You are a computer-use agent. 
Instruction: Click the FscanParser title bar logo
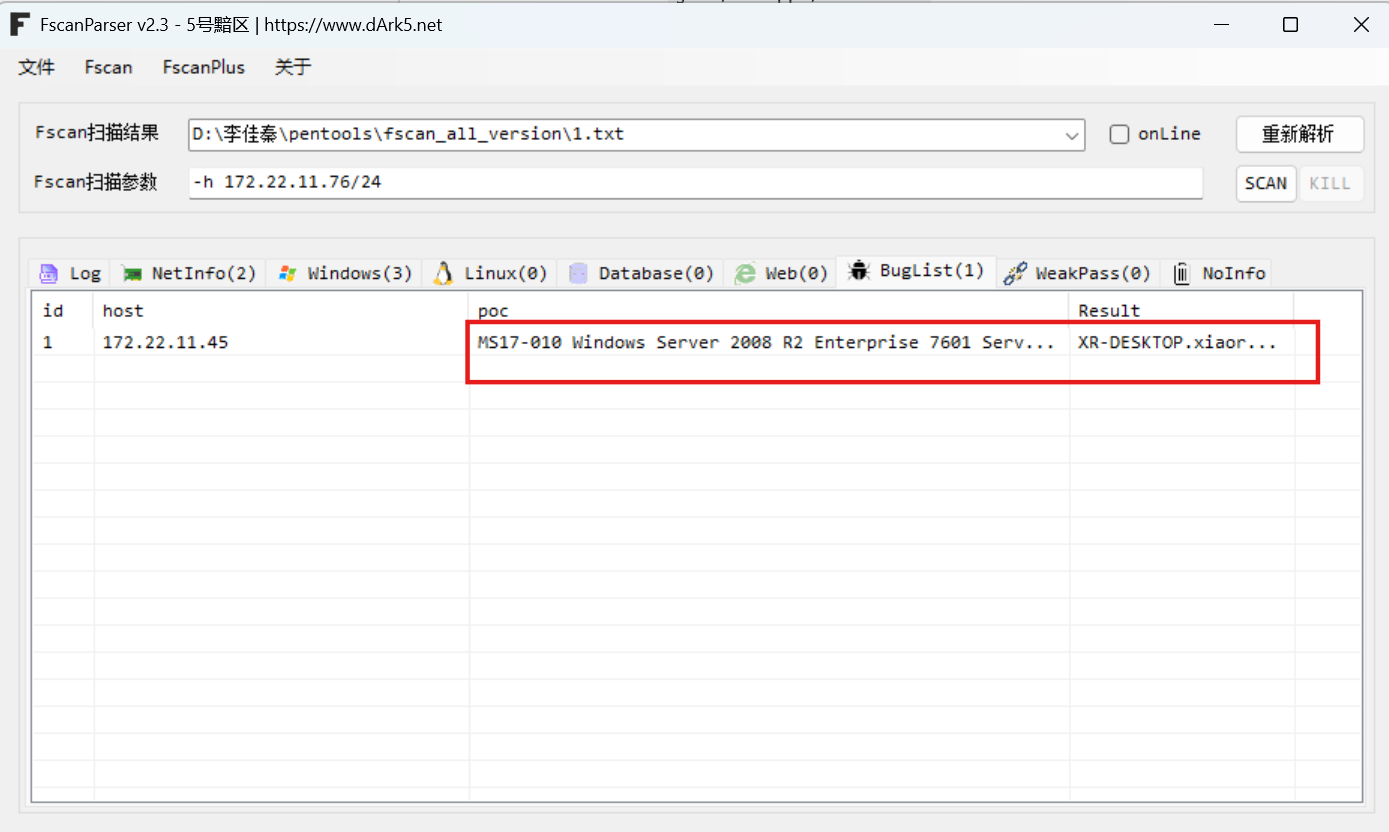point(19,25)
